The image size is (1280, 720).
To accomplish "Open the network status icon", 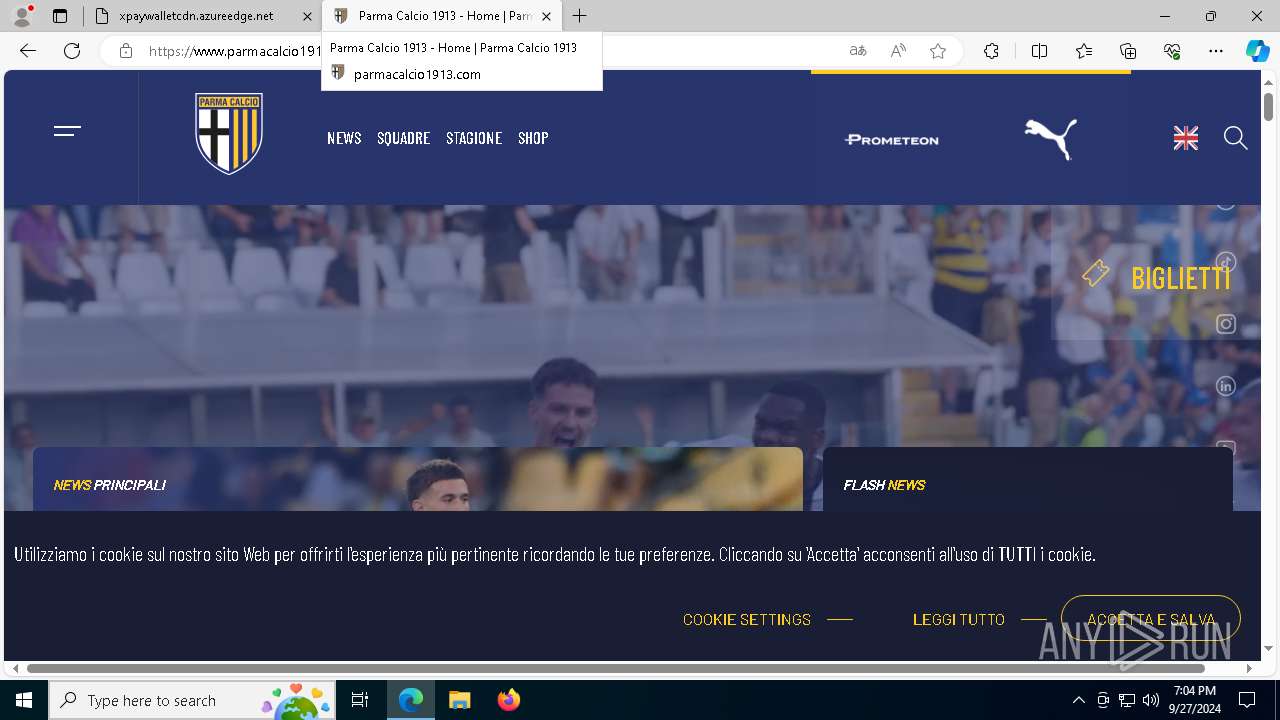I will 1127,700.
